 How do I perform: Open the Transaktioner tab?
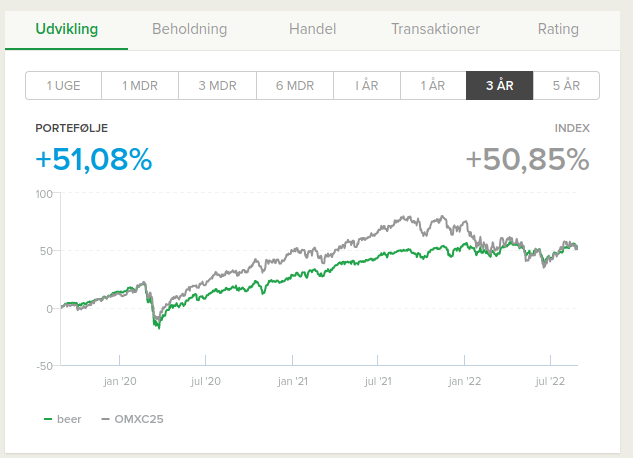437,29
